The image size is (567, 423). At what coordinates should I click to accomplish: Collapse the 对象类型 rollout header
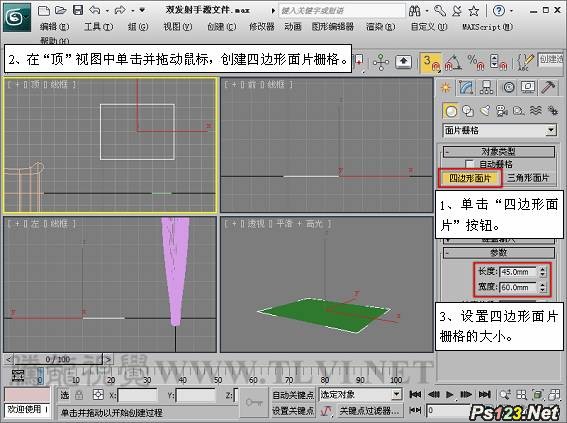[x=499, y=151]
